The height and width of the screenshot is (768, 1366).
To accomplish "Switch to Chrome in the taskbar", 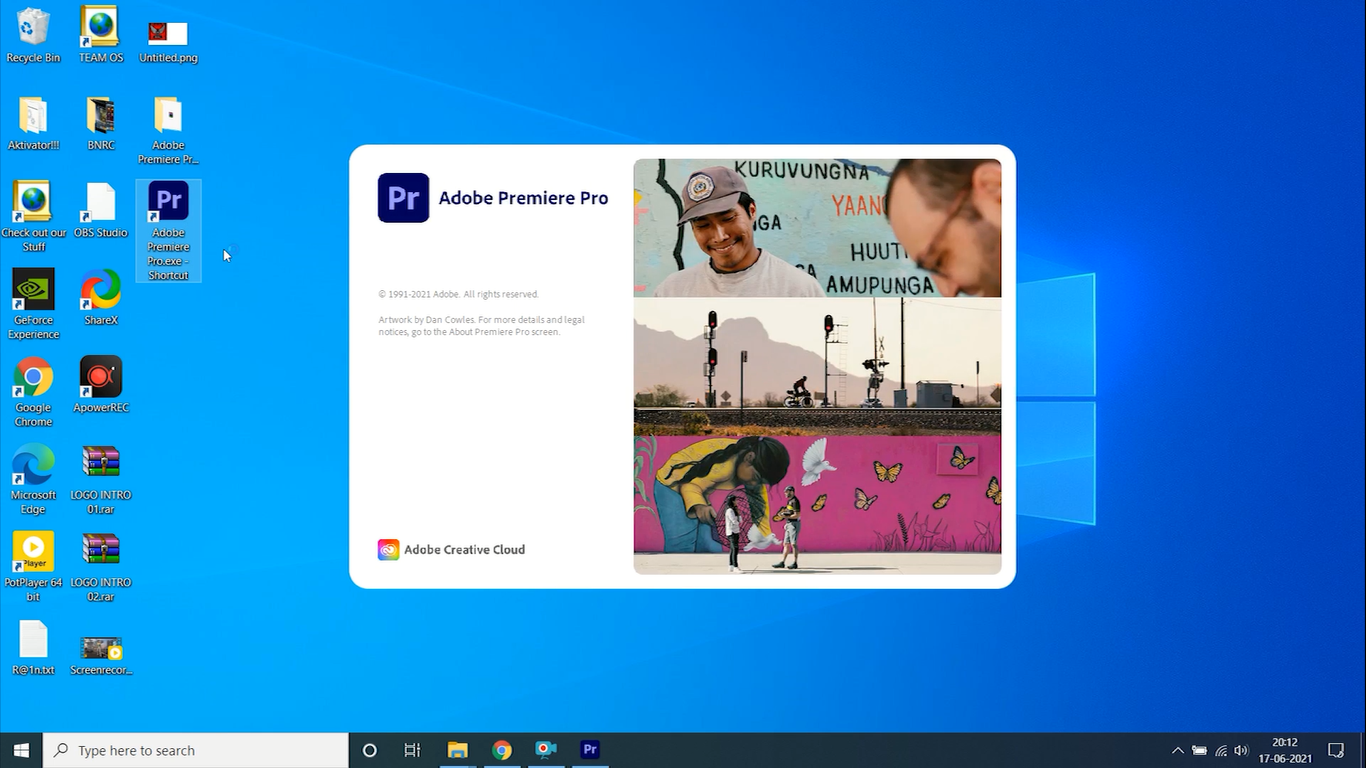I will pos(502,750).
